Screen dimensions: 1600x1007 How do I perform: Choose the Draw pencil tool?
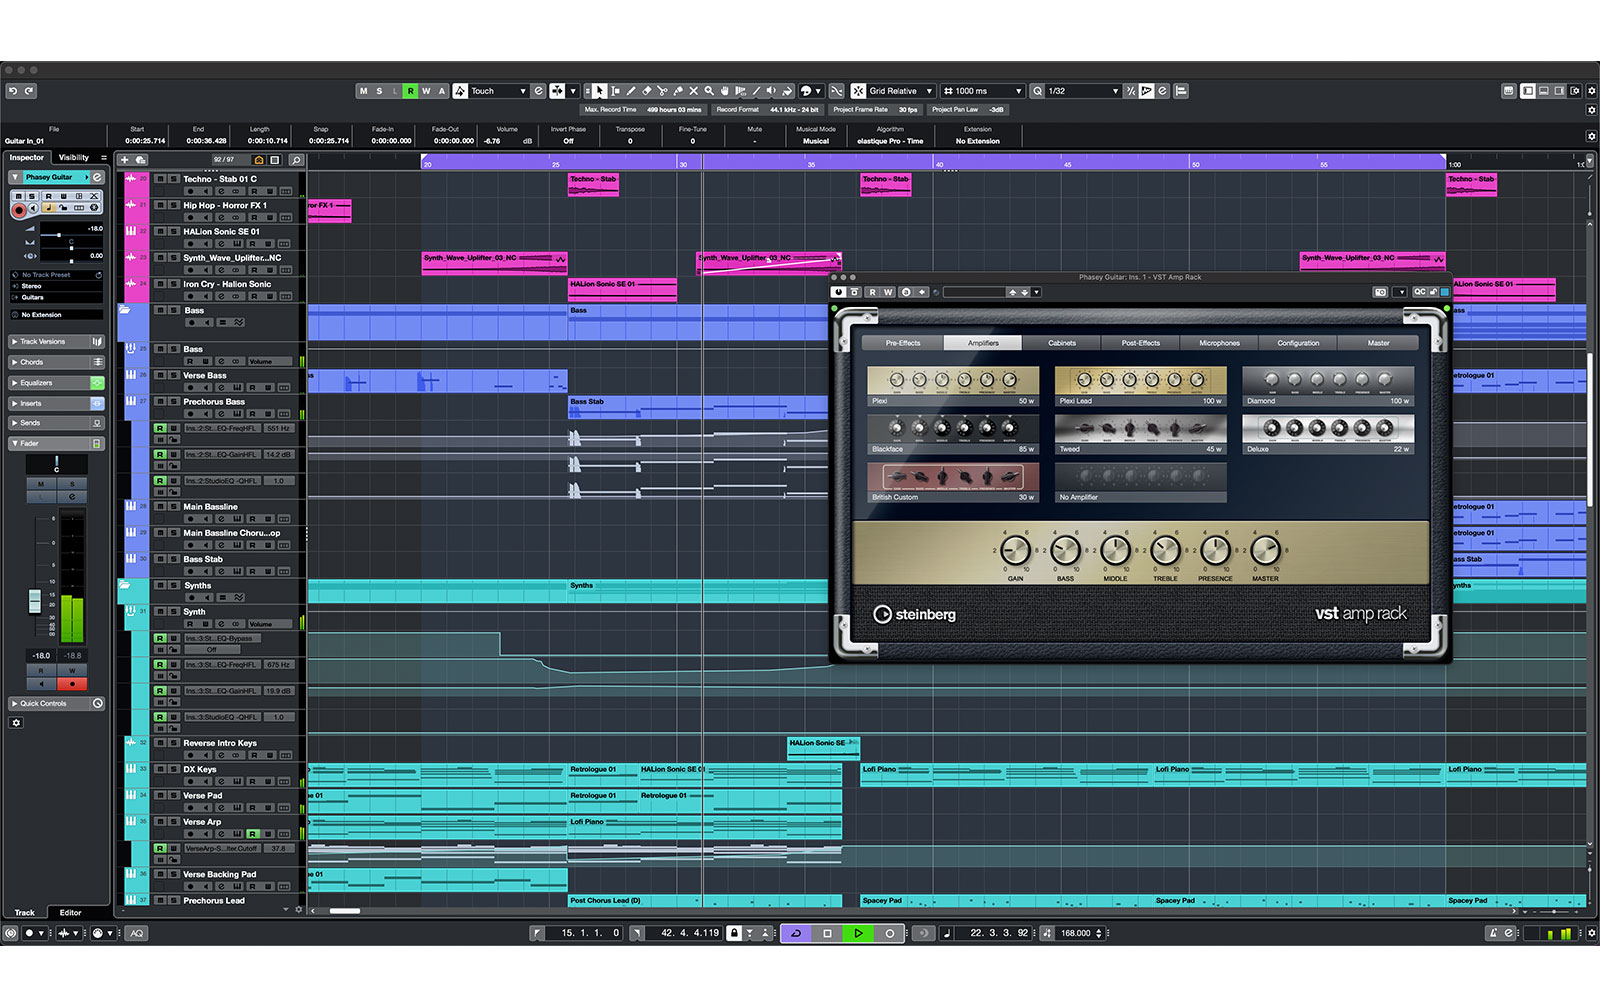[x=631, y=91]
